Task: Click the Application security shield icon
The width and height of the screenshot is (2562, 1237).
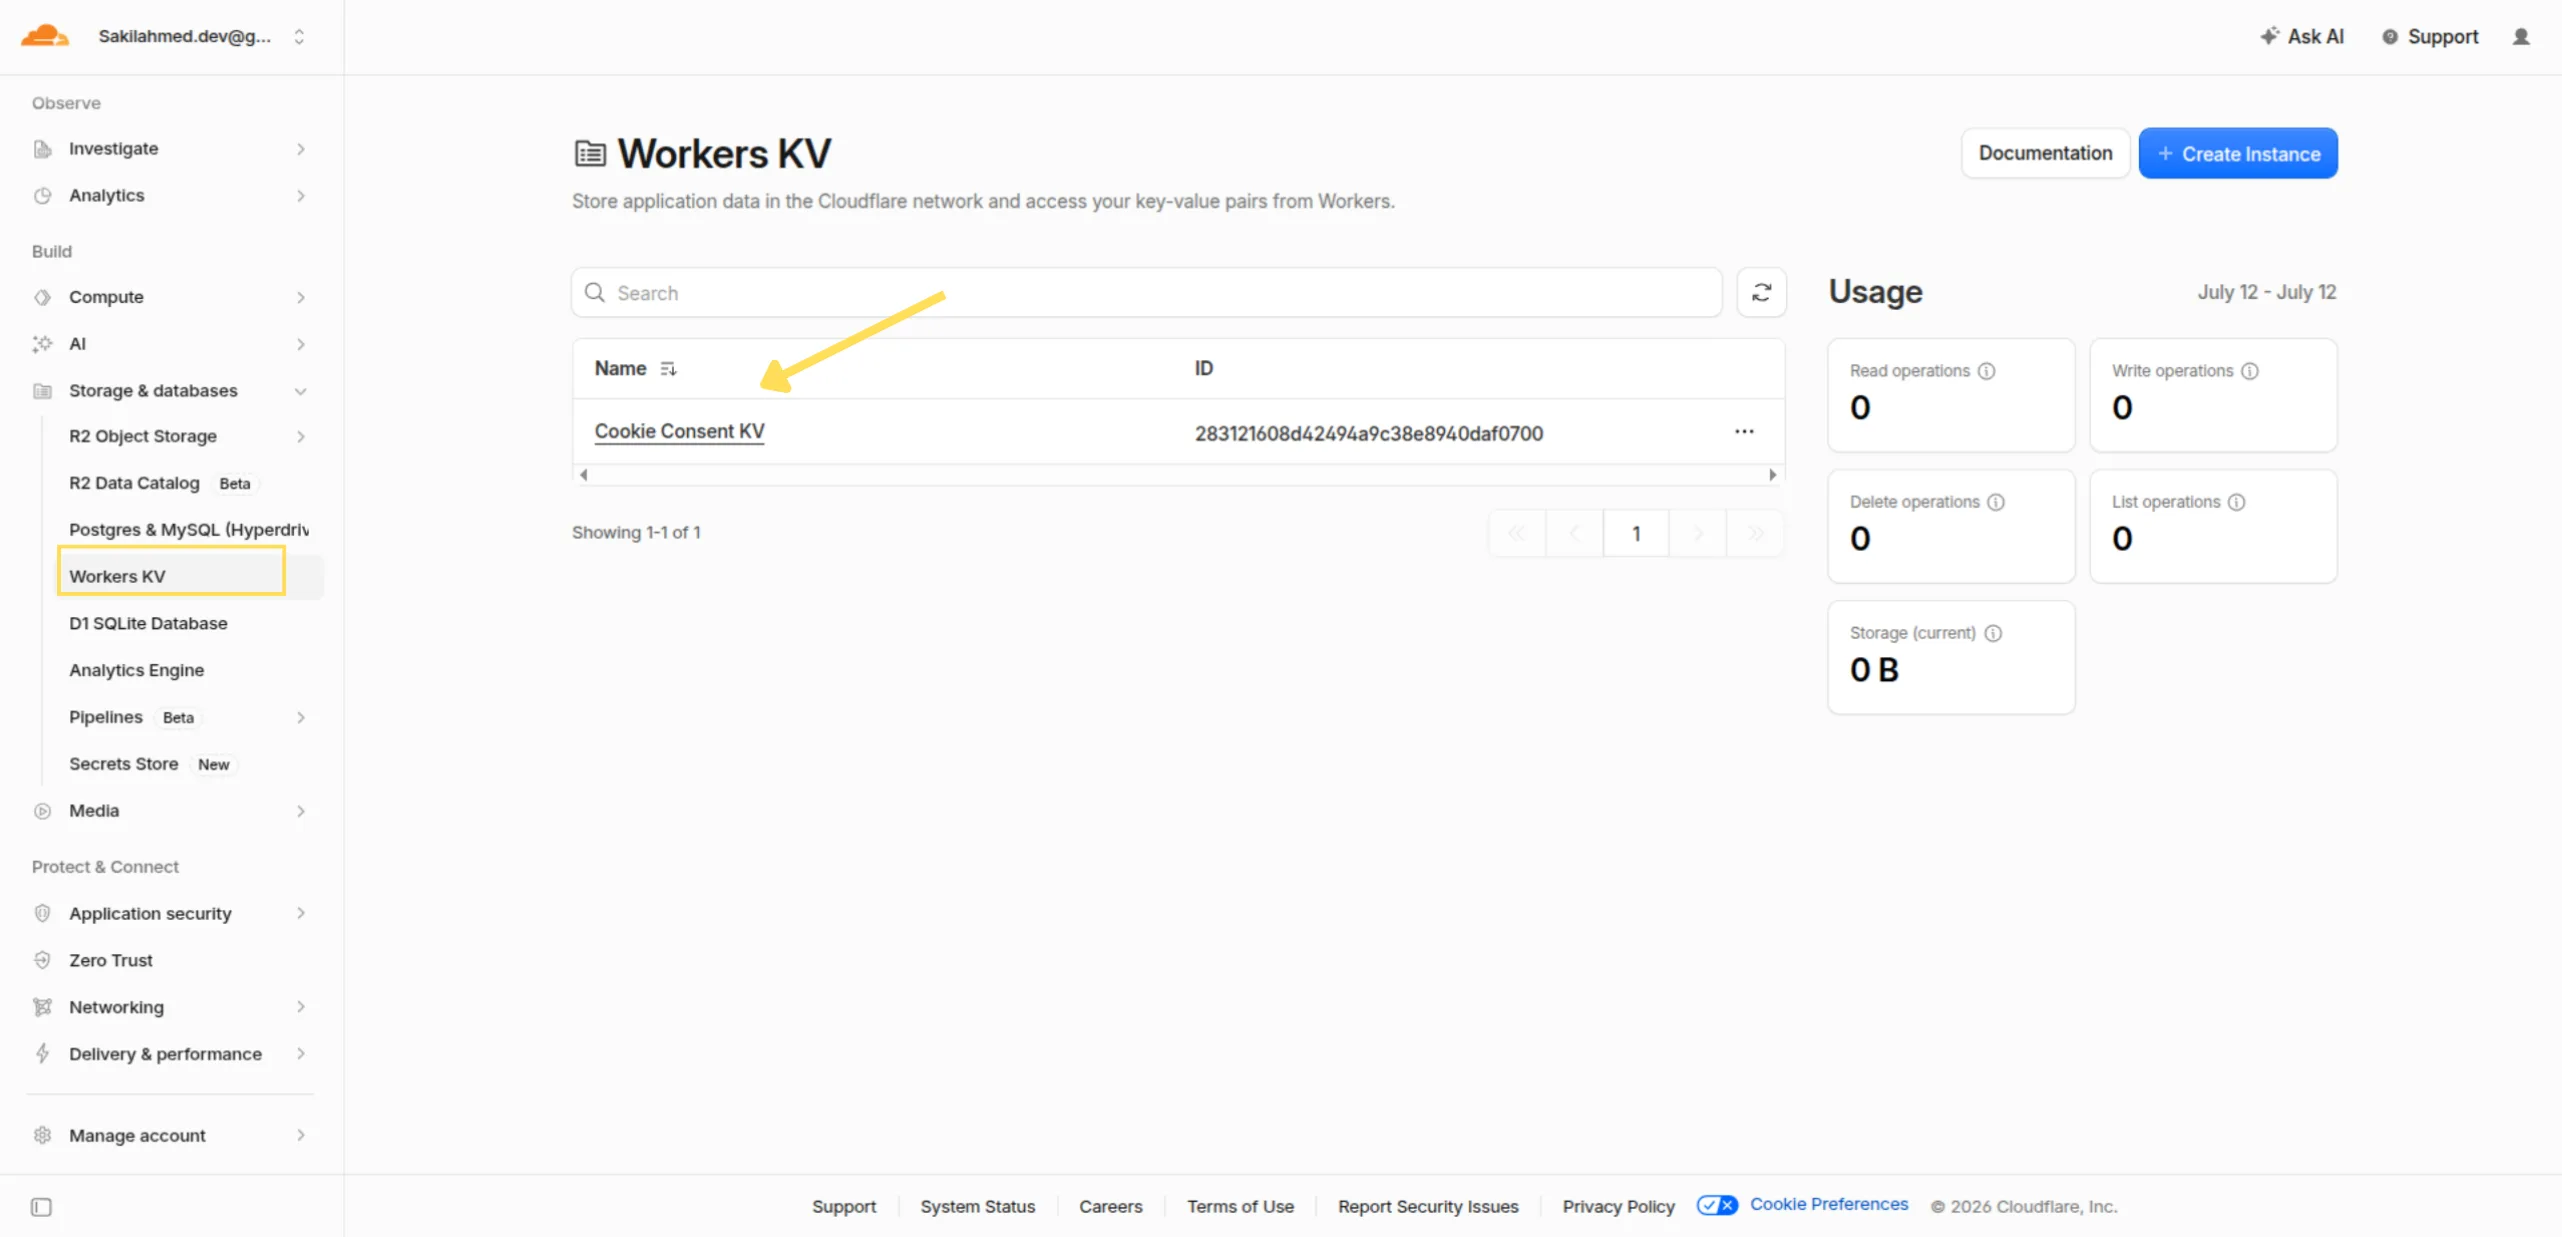Action: pyautogui.click(x=42, y=913)
